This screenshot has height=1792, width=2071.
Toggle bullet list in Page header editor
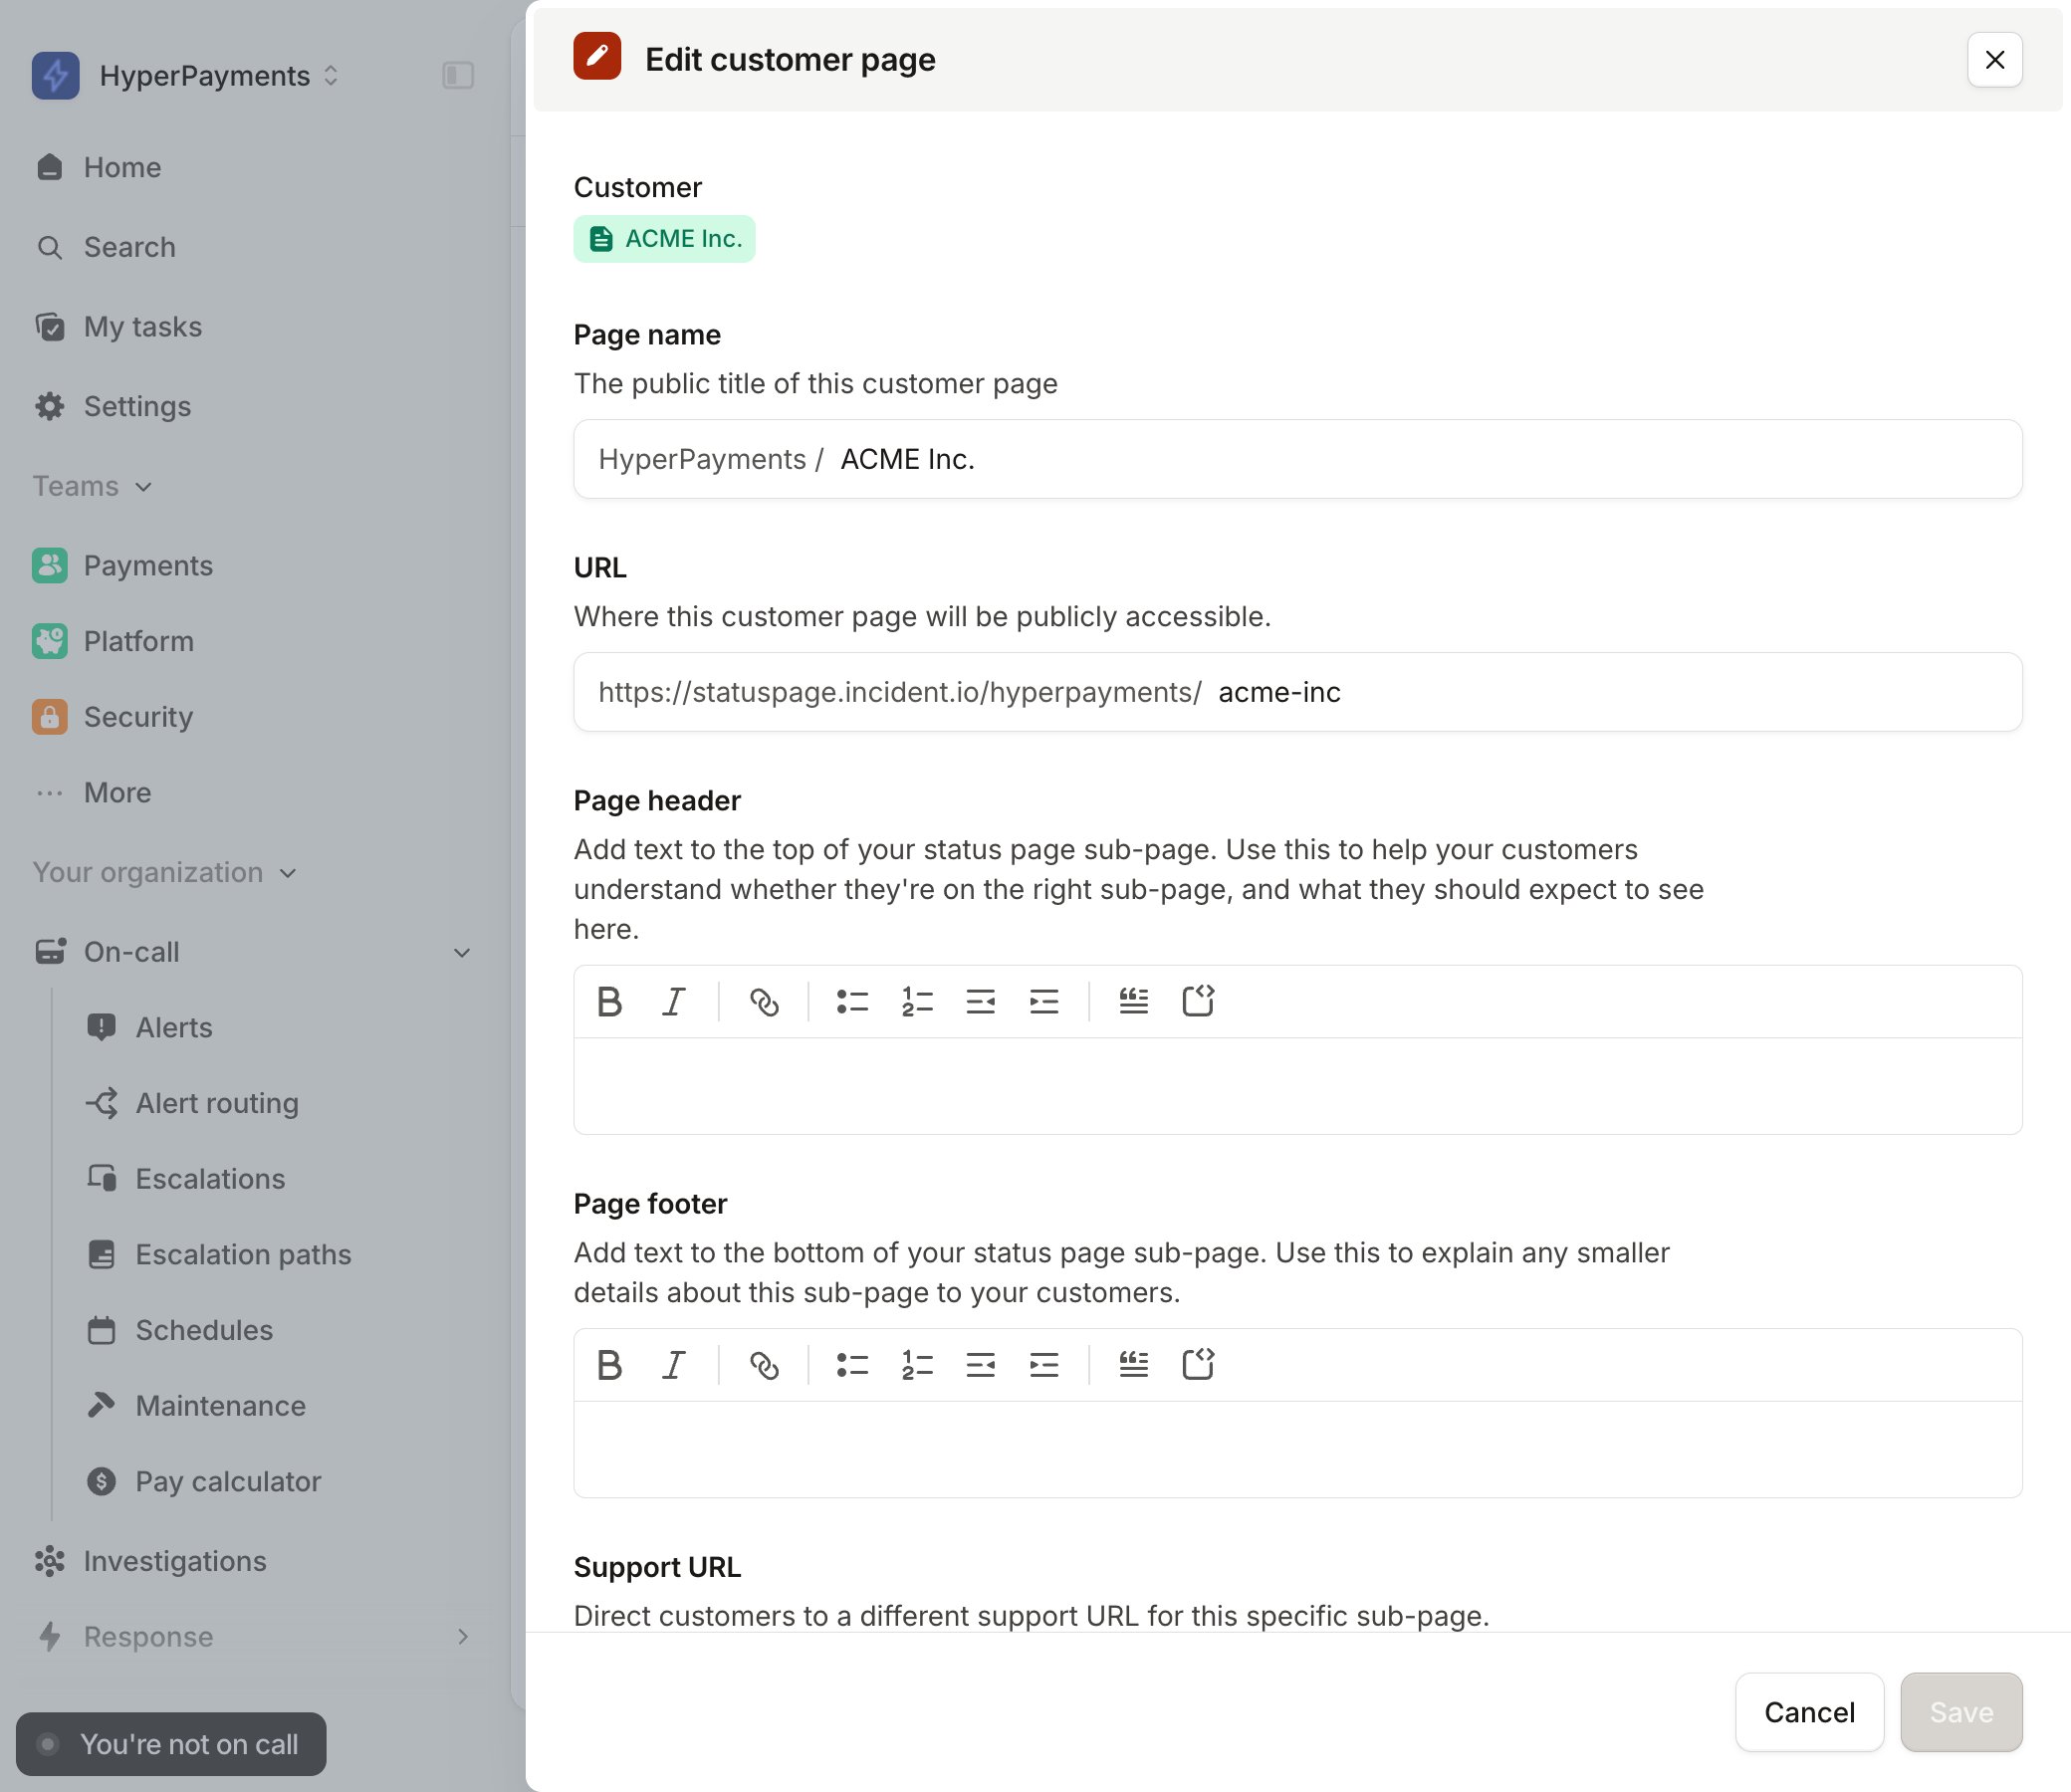pos(852,1001)
